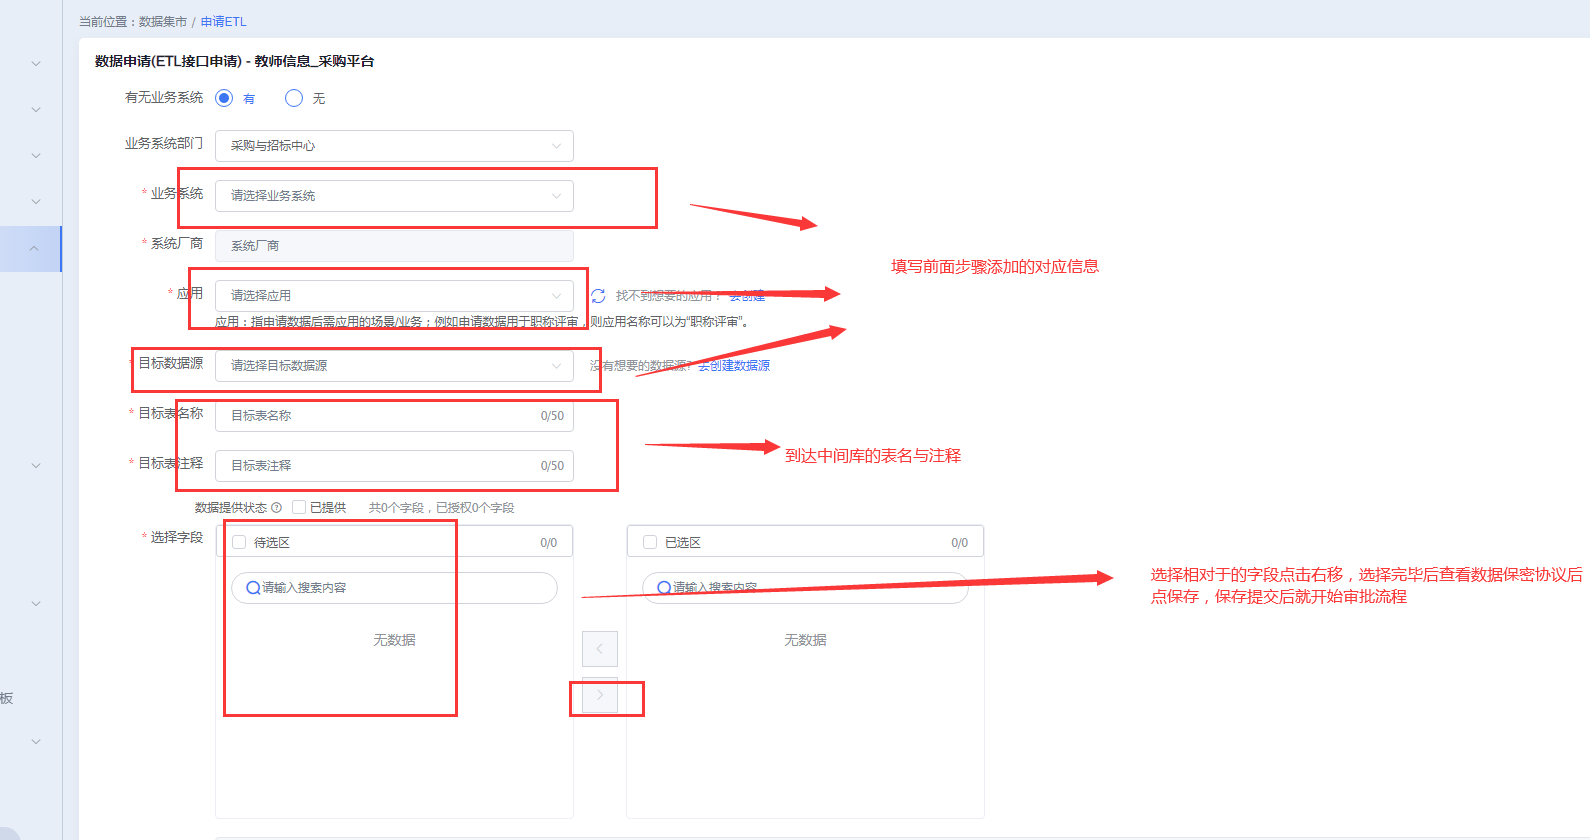
Task: Open the 请选择目标数据源 dropdown
Action: (394, 366)
